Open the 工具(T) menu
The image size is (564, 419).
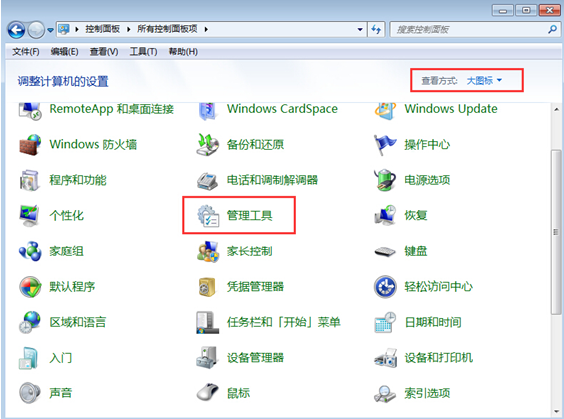pos(143,52)
